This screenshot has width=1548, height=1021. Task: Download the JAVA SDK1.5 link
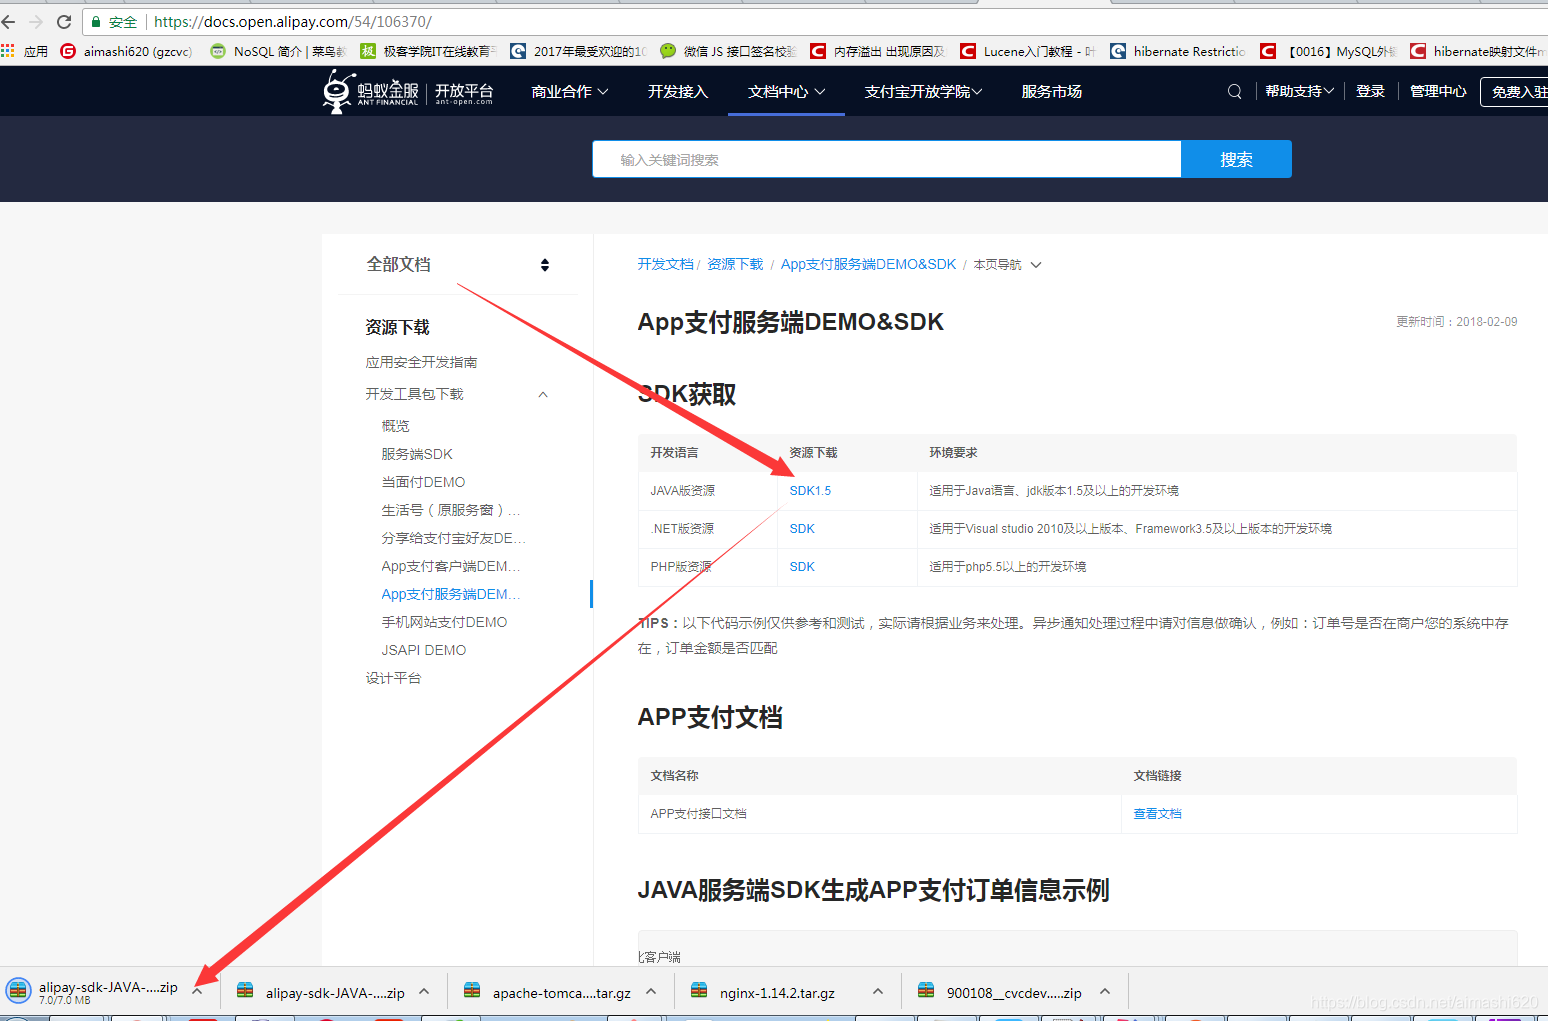coord(810,491)
